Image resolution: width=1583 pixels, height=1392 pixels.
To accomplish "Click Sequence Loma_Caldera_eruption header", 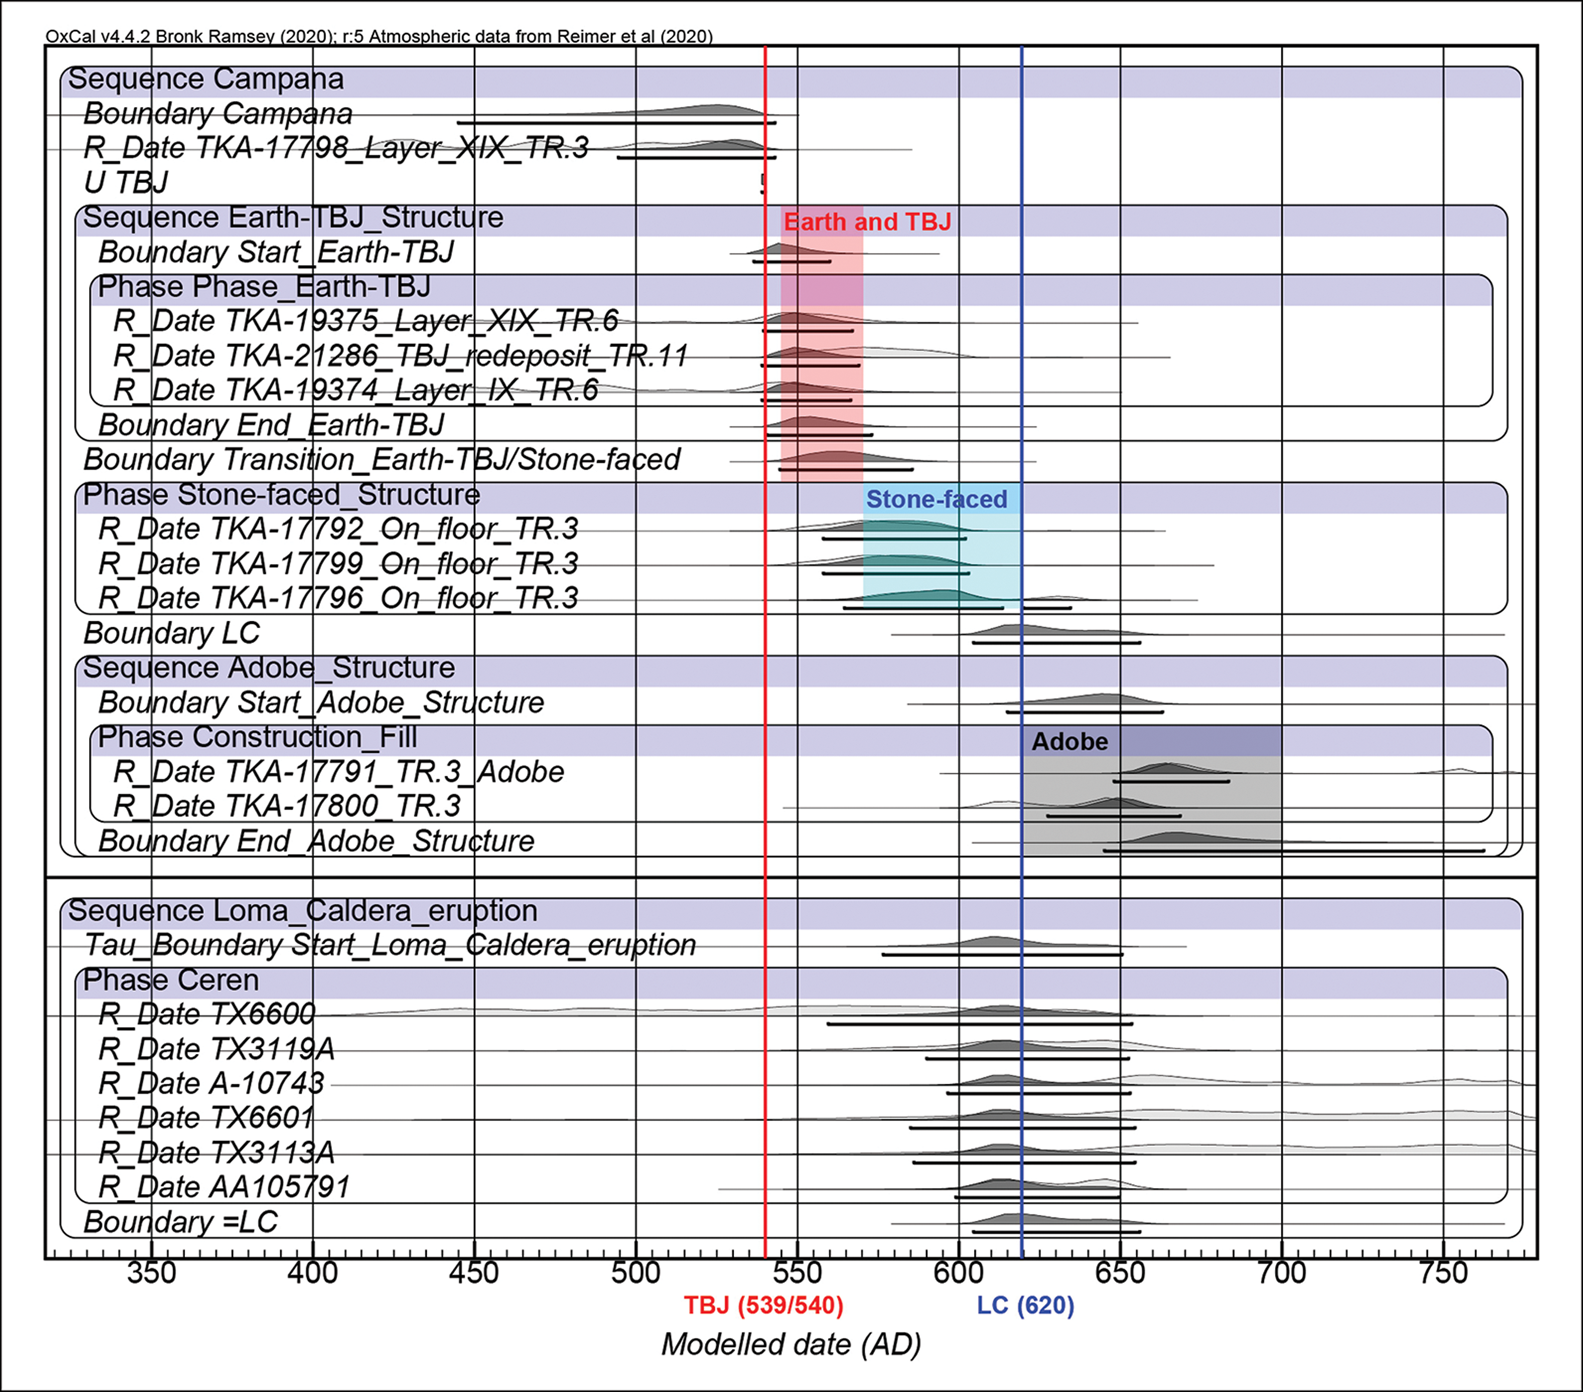I will [x=302, y=911].
